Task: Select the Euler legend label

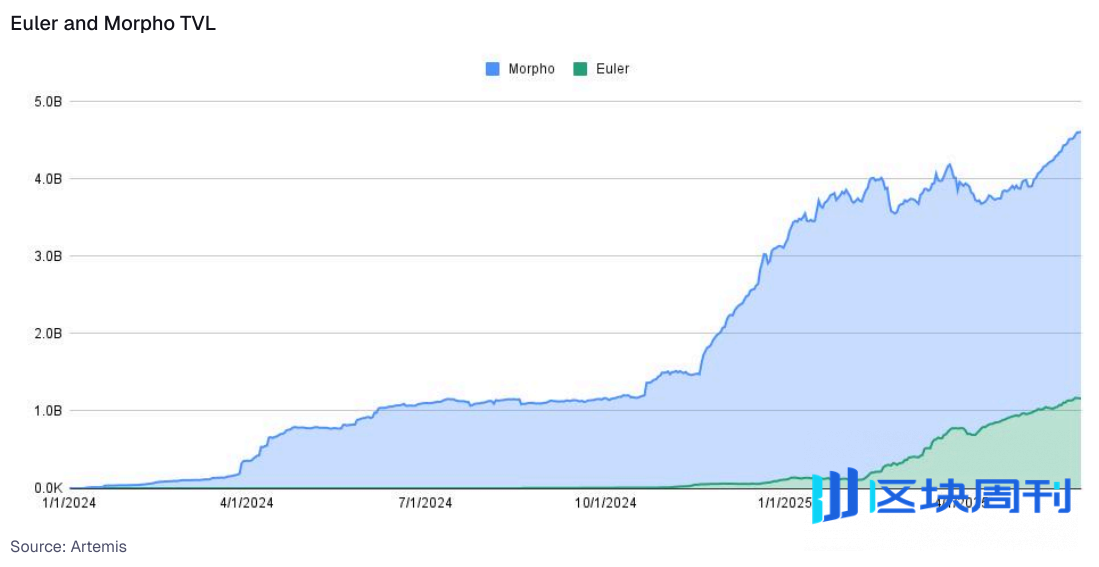Action: coord(613,69)
